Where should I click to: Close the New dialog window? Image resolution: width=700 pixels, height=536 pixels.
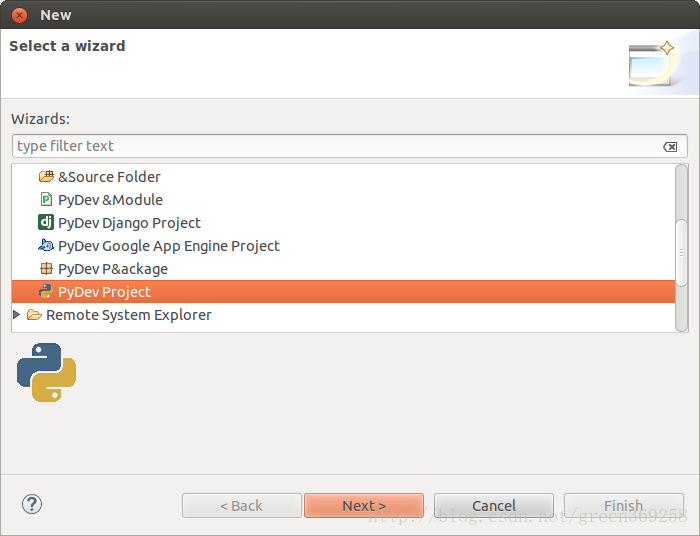tap(19, 15)
